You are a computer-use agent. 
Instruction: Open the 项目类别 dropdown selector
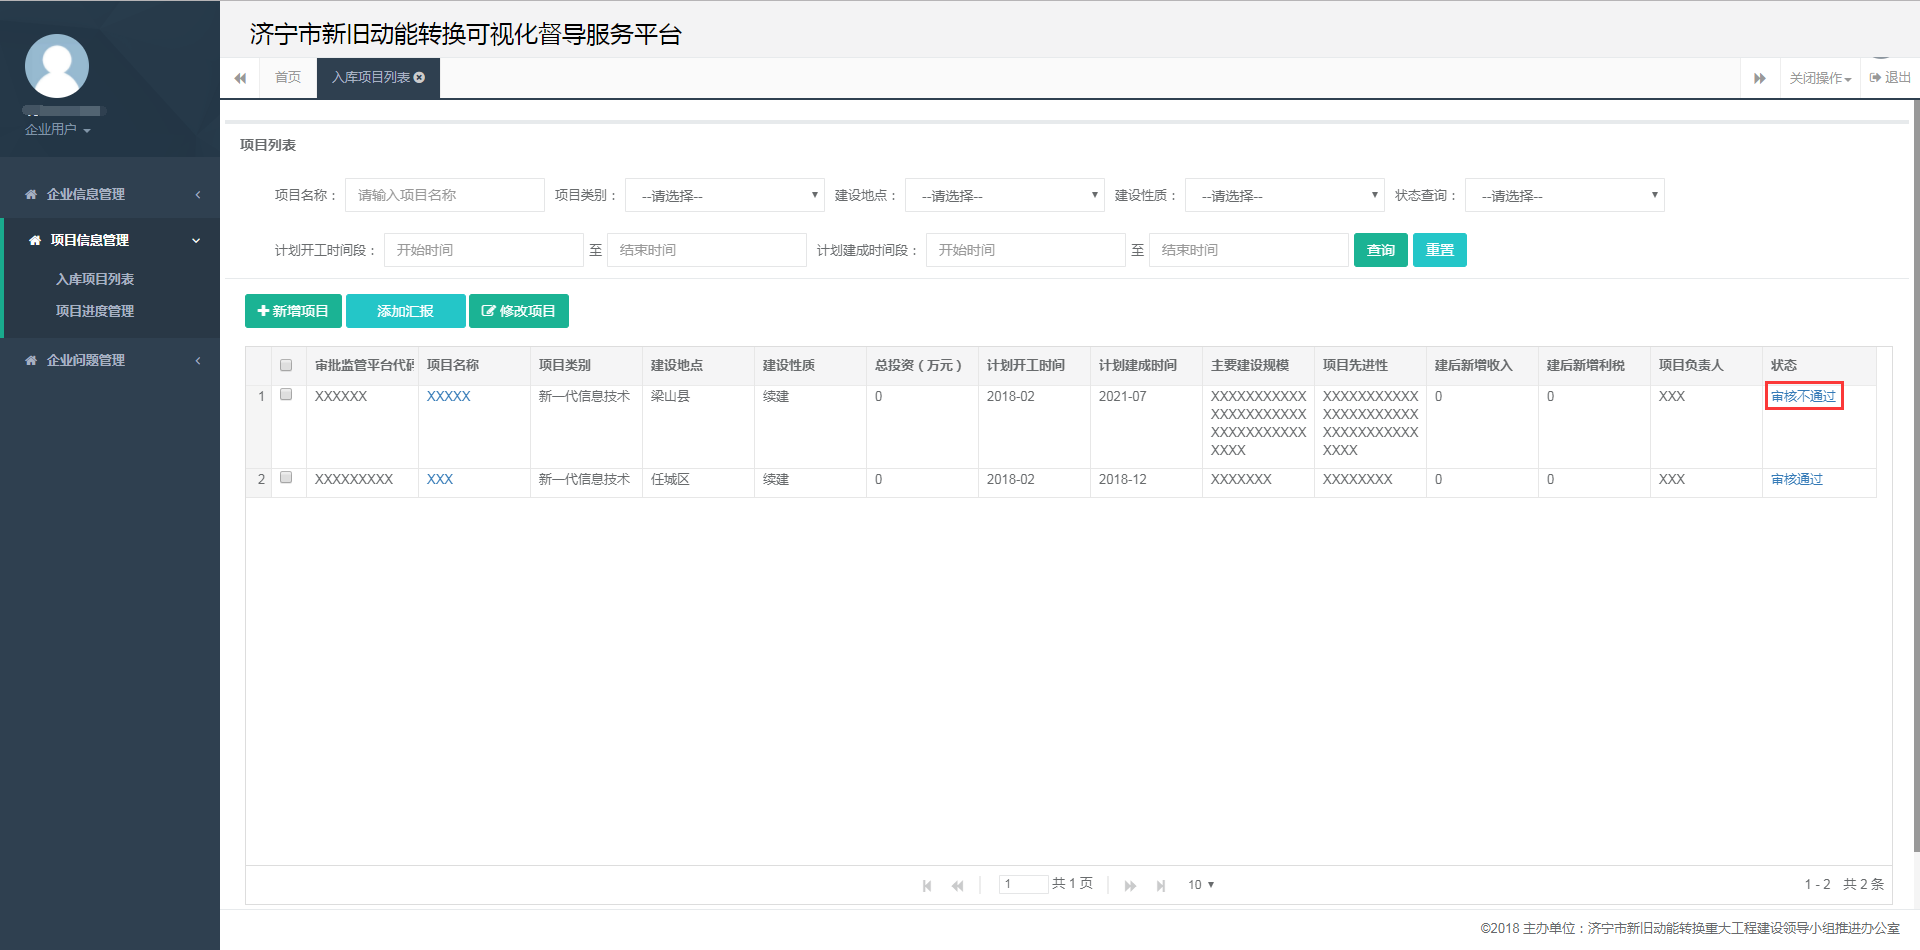724,195
